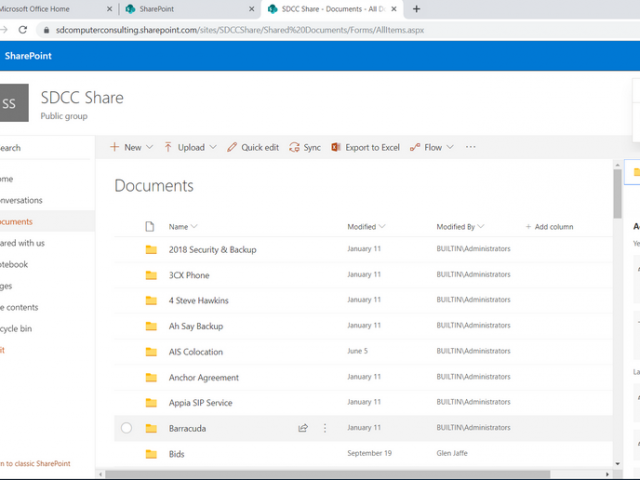Click the Flow icon in toolbar
This screenshot has width=640, height=480.
click(x=415, y=147)
